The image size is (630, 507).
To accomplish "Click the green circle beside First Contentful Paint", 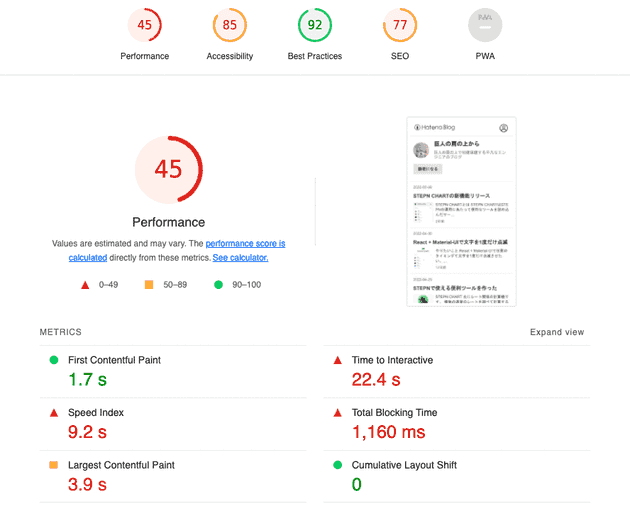I will [53, 360].
